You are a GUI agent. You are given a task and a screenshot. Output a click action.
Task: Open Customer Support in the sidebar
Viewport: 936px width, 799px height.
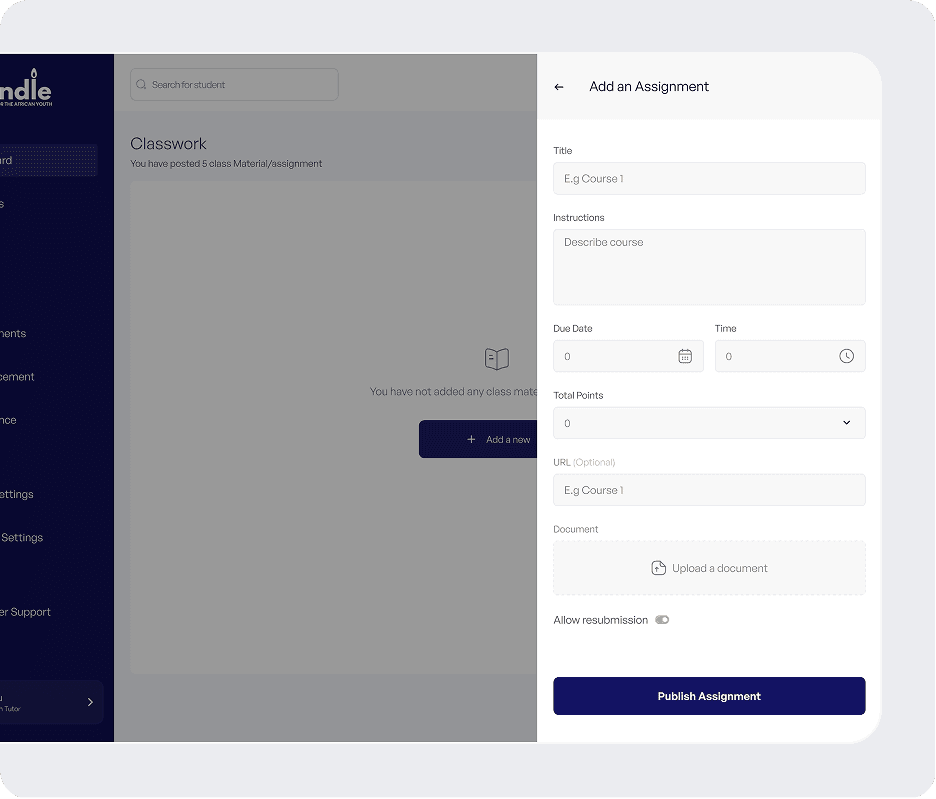25,612
